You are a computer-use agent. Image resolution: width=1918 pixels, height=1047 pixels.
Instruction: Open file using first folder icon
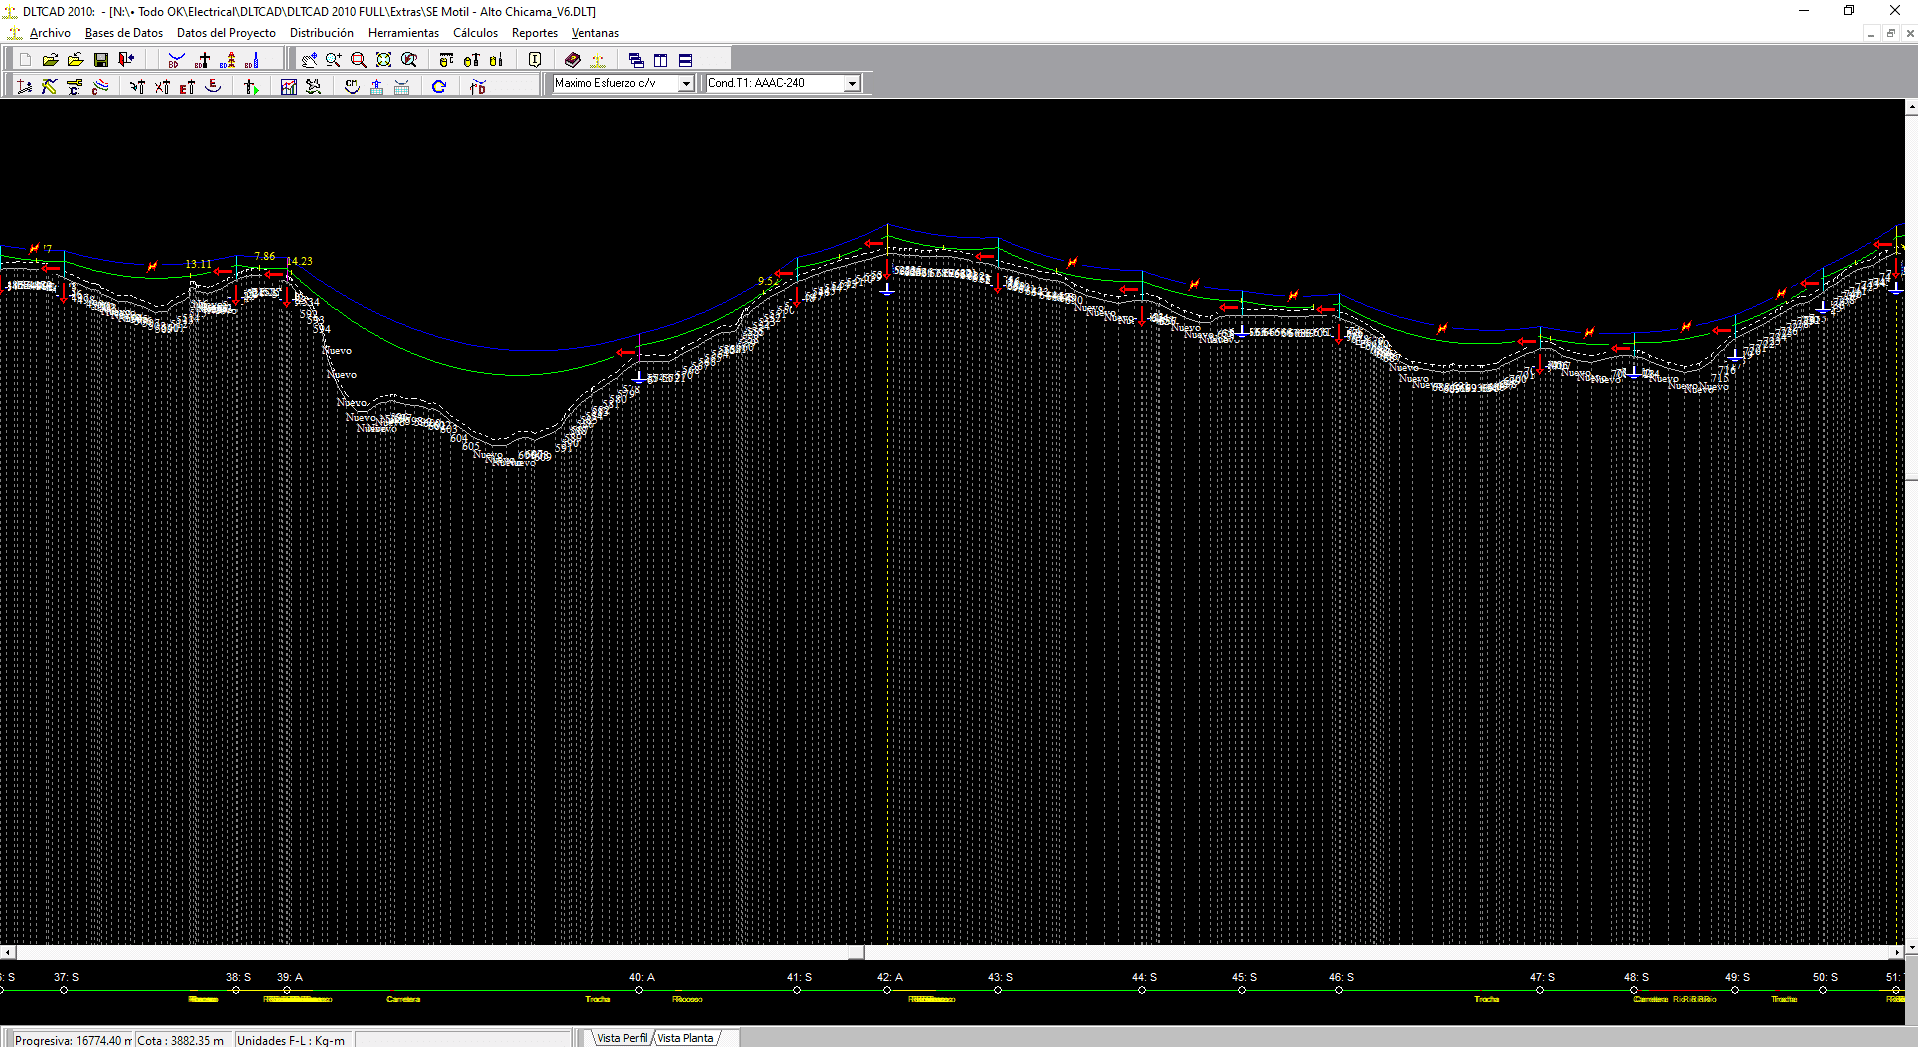[x=50, y=60]
